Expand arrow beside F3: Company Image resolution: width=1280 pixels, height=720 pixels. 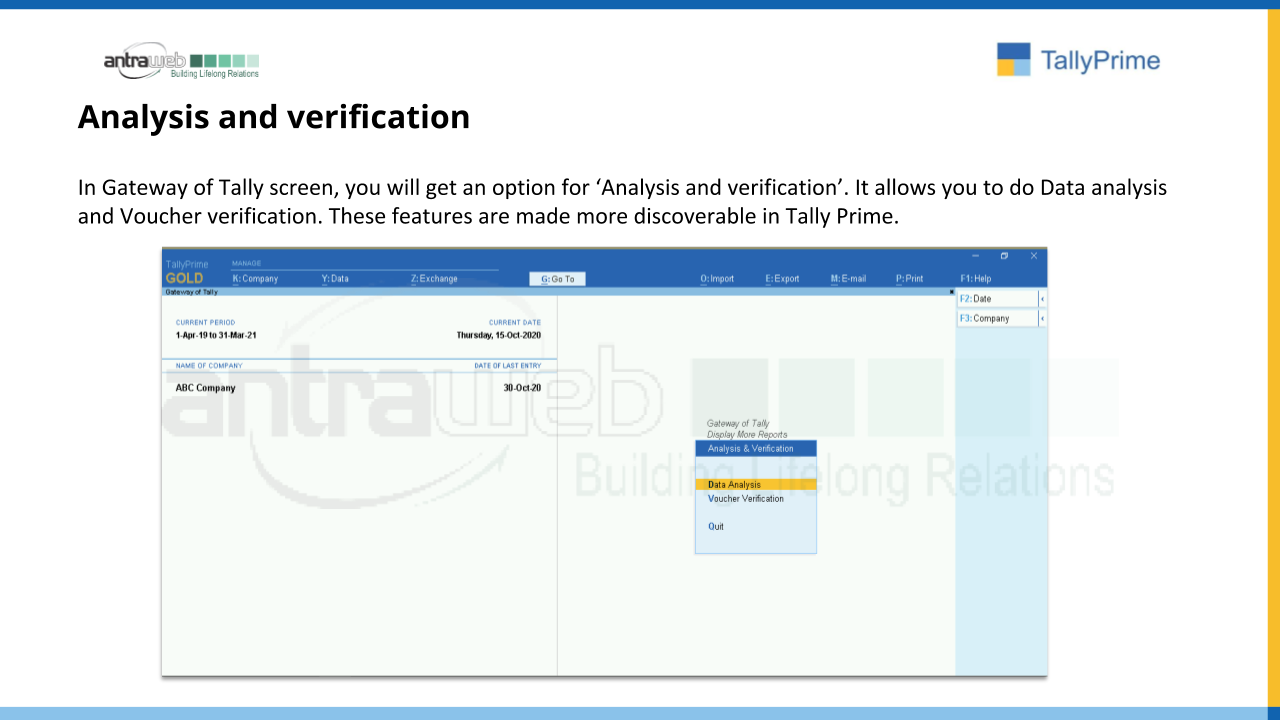[x=1043, y=318]
